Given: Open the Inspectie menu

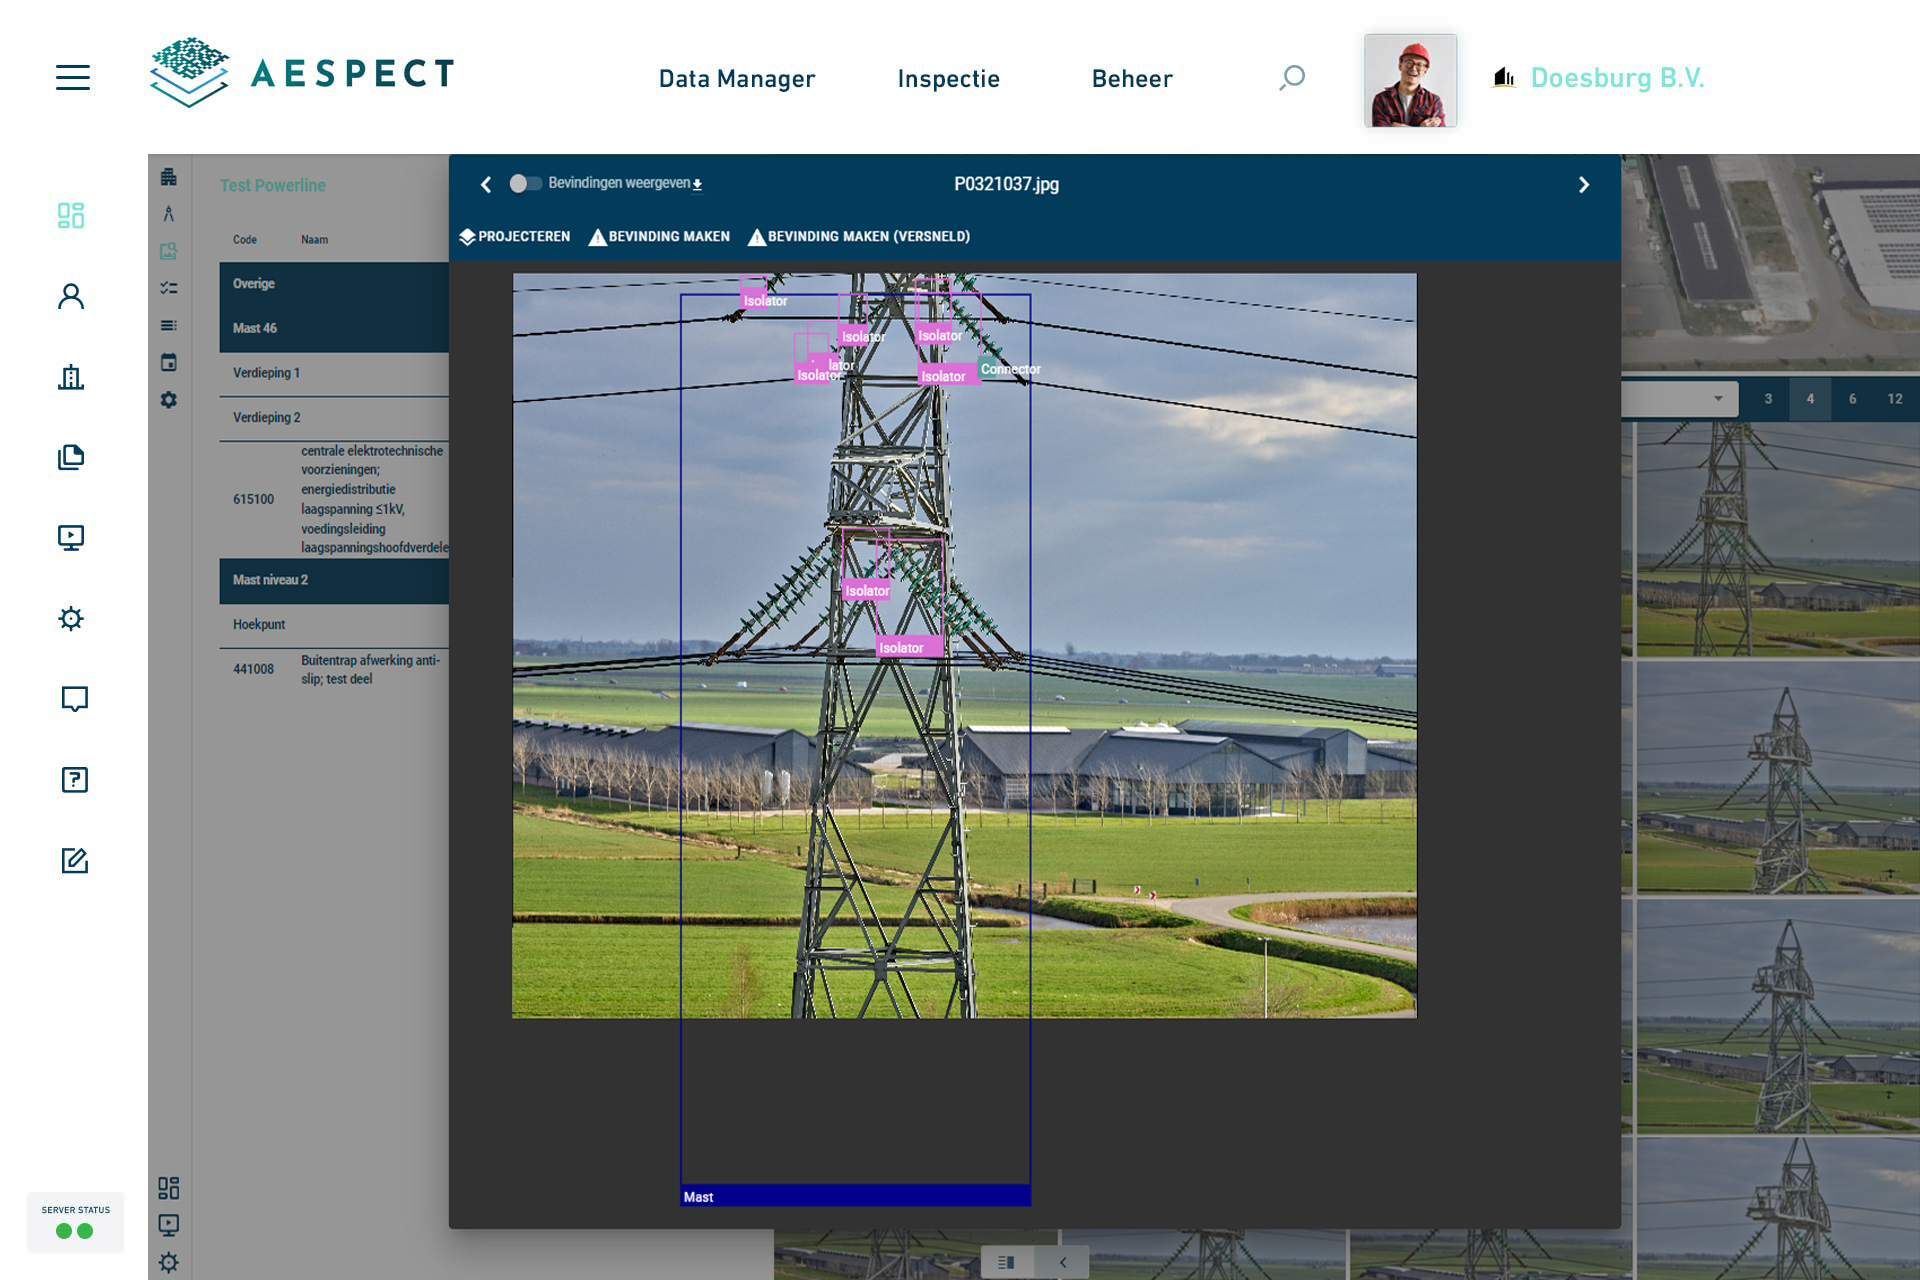Looking at the screenshot, I should tap(948, 78).
